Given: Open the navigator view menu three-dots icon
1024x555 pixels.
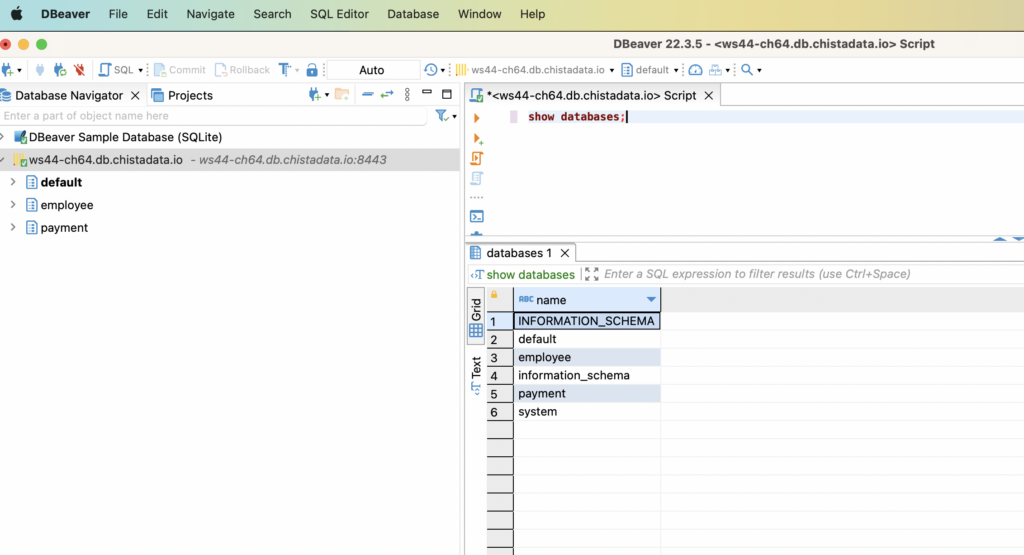Looking at the screenshot, I should (407, 95).
